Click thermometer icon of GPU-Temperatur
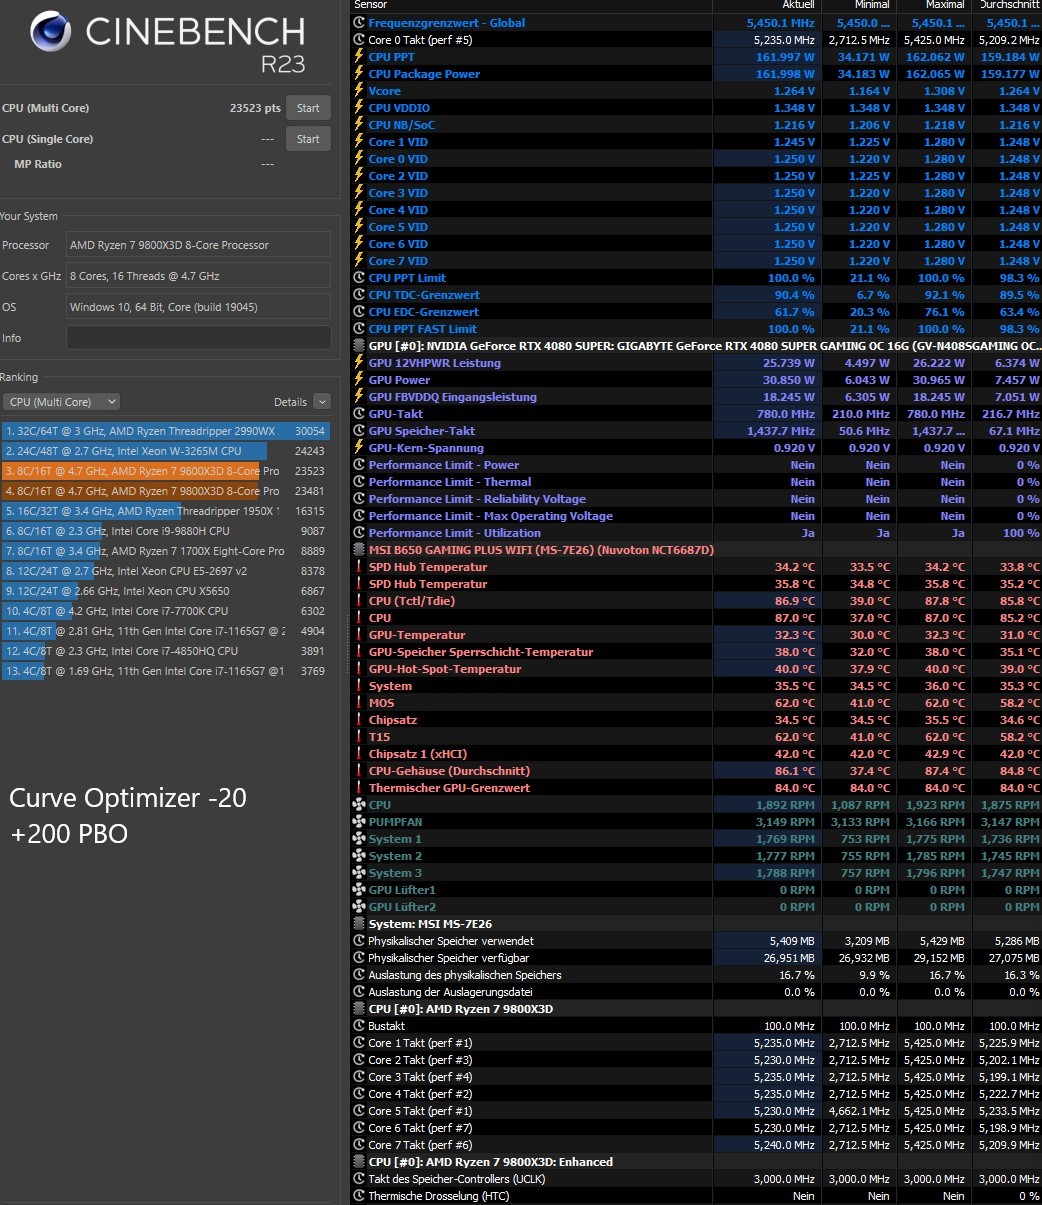1042x1205 pixels. tap(360, 635)
